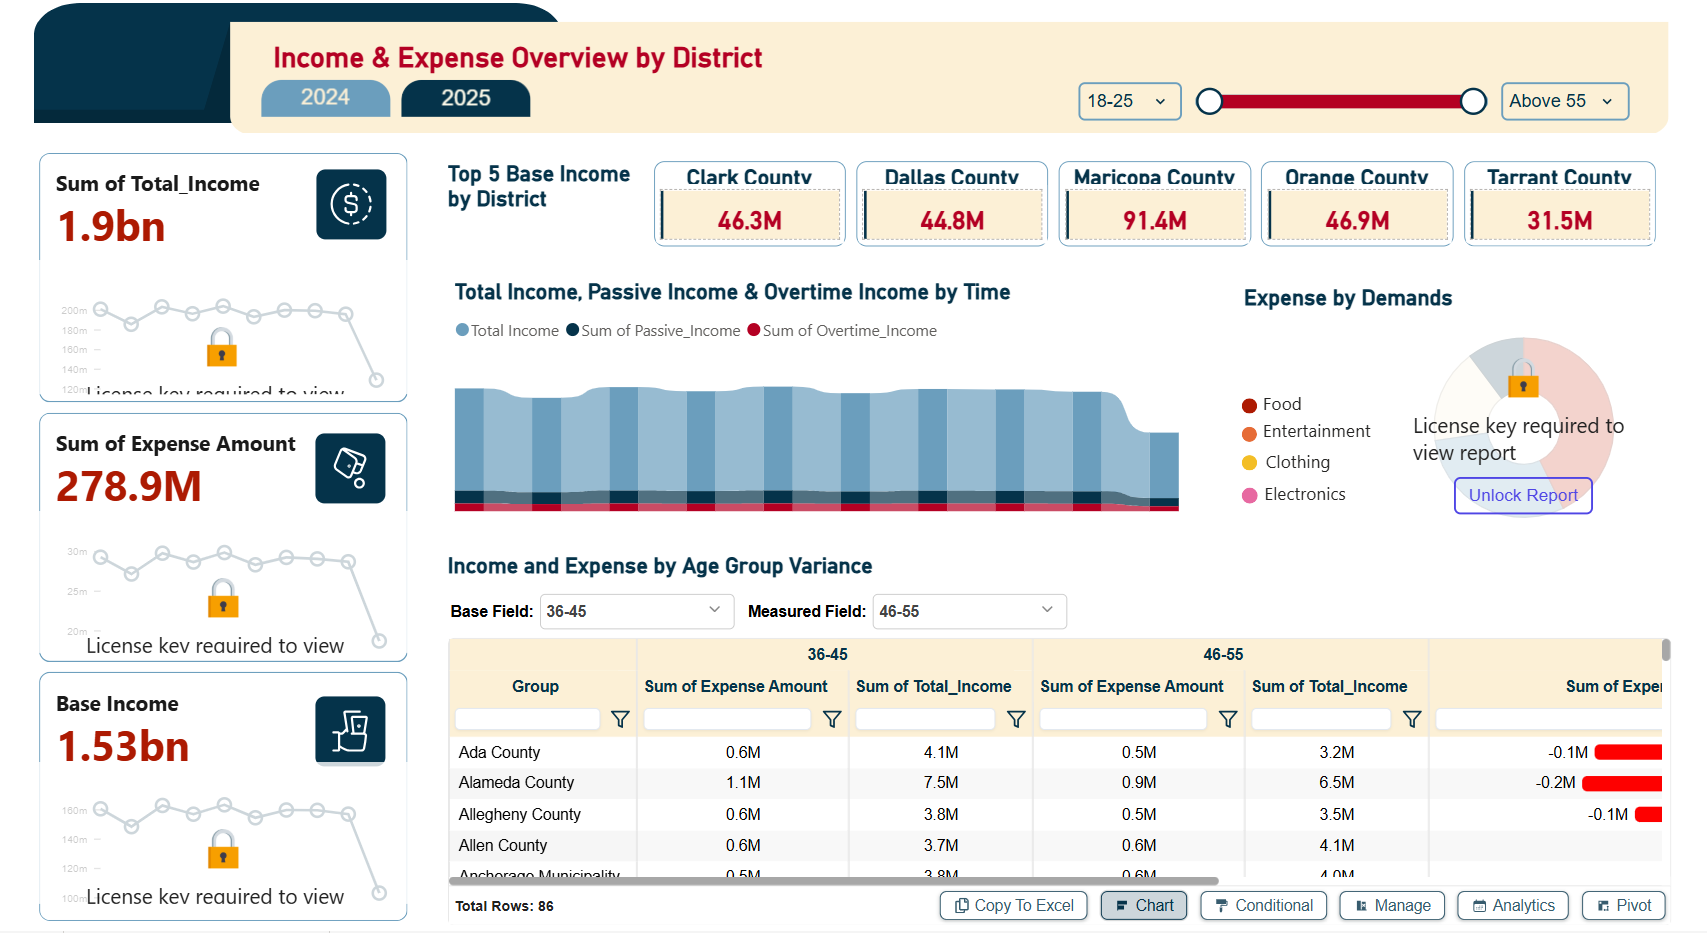The height and width of the screenshot is (933, 1707).
Task: Select the Entertainment legend dot
Action: click(x=1249, y=433)
